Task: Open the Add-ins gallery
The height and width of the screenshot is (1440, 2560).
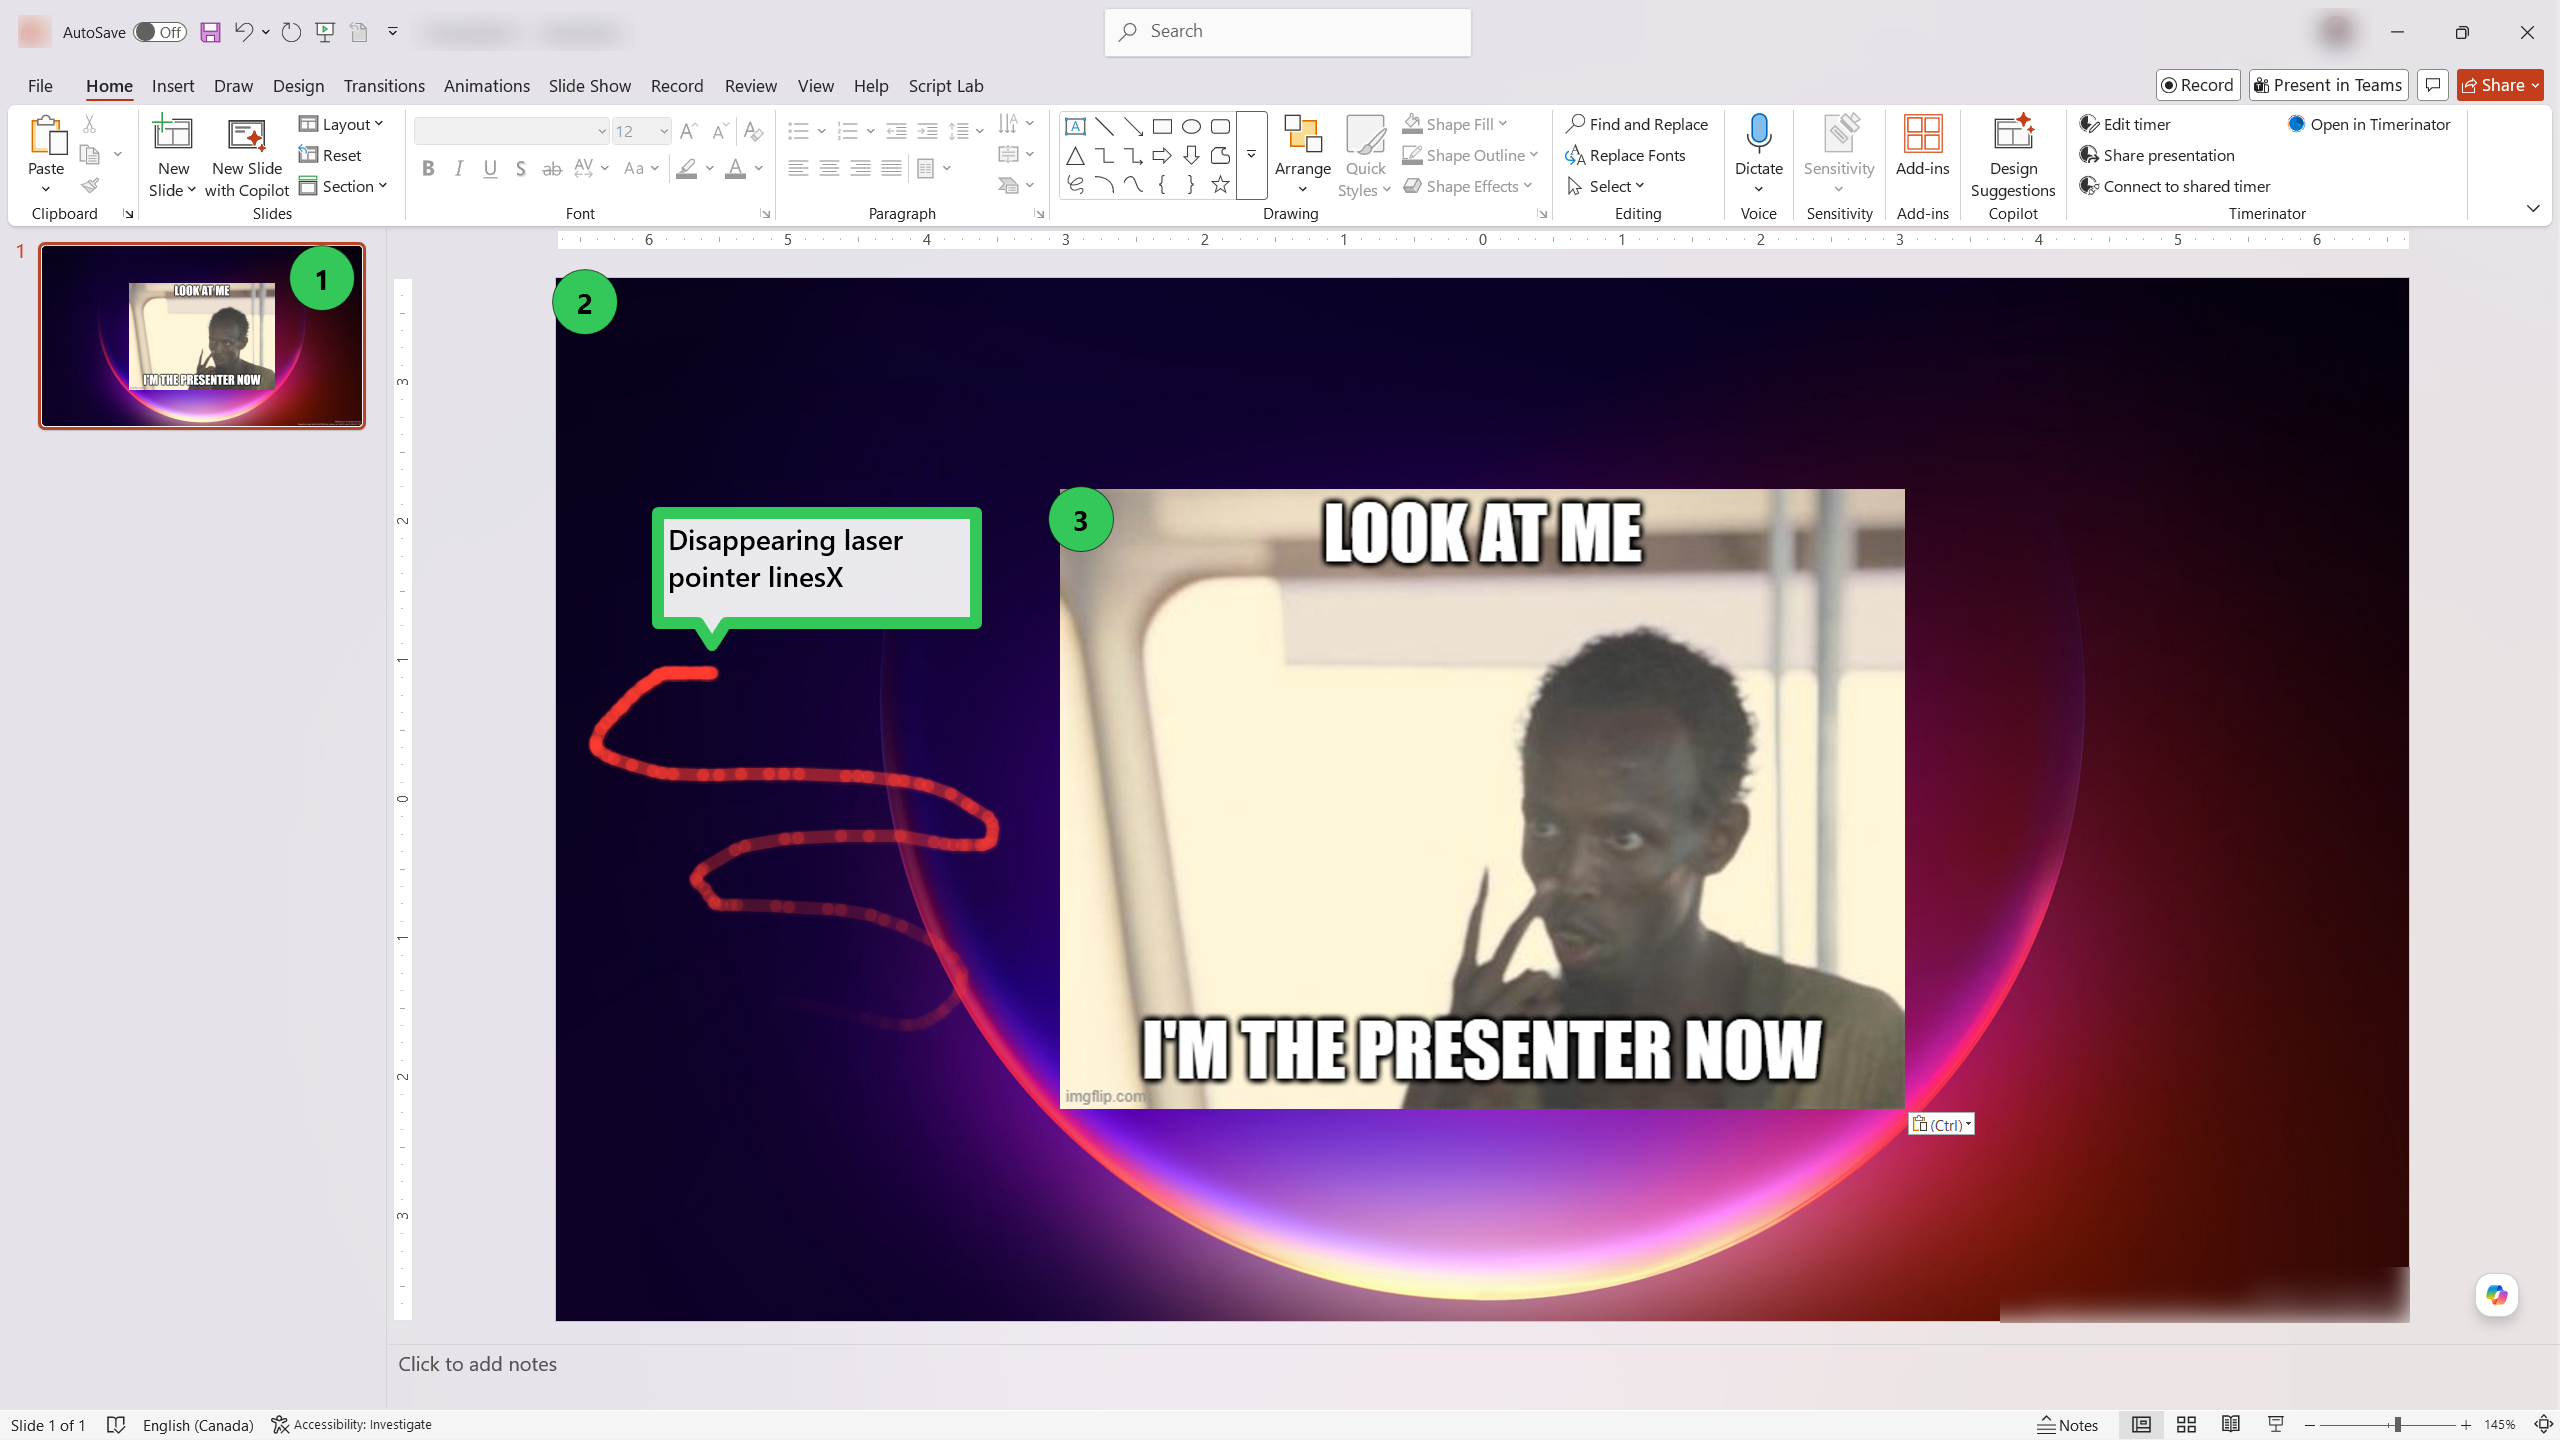Action: (x=1922, y=146)
